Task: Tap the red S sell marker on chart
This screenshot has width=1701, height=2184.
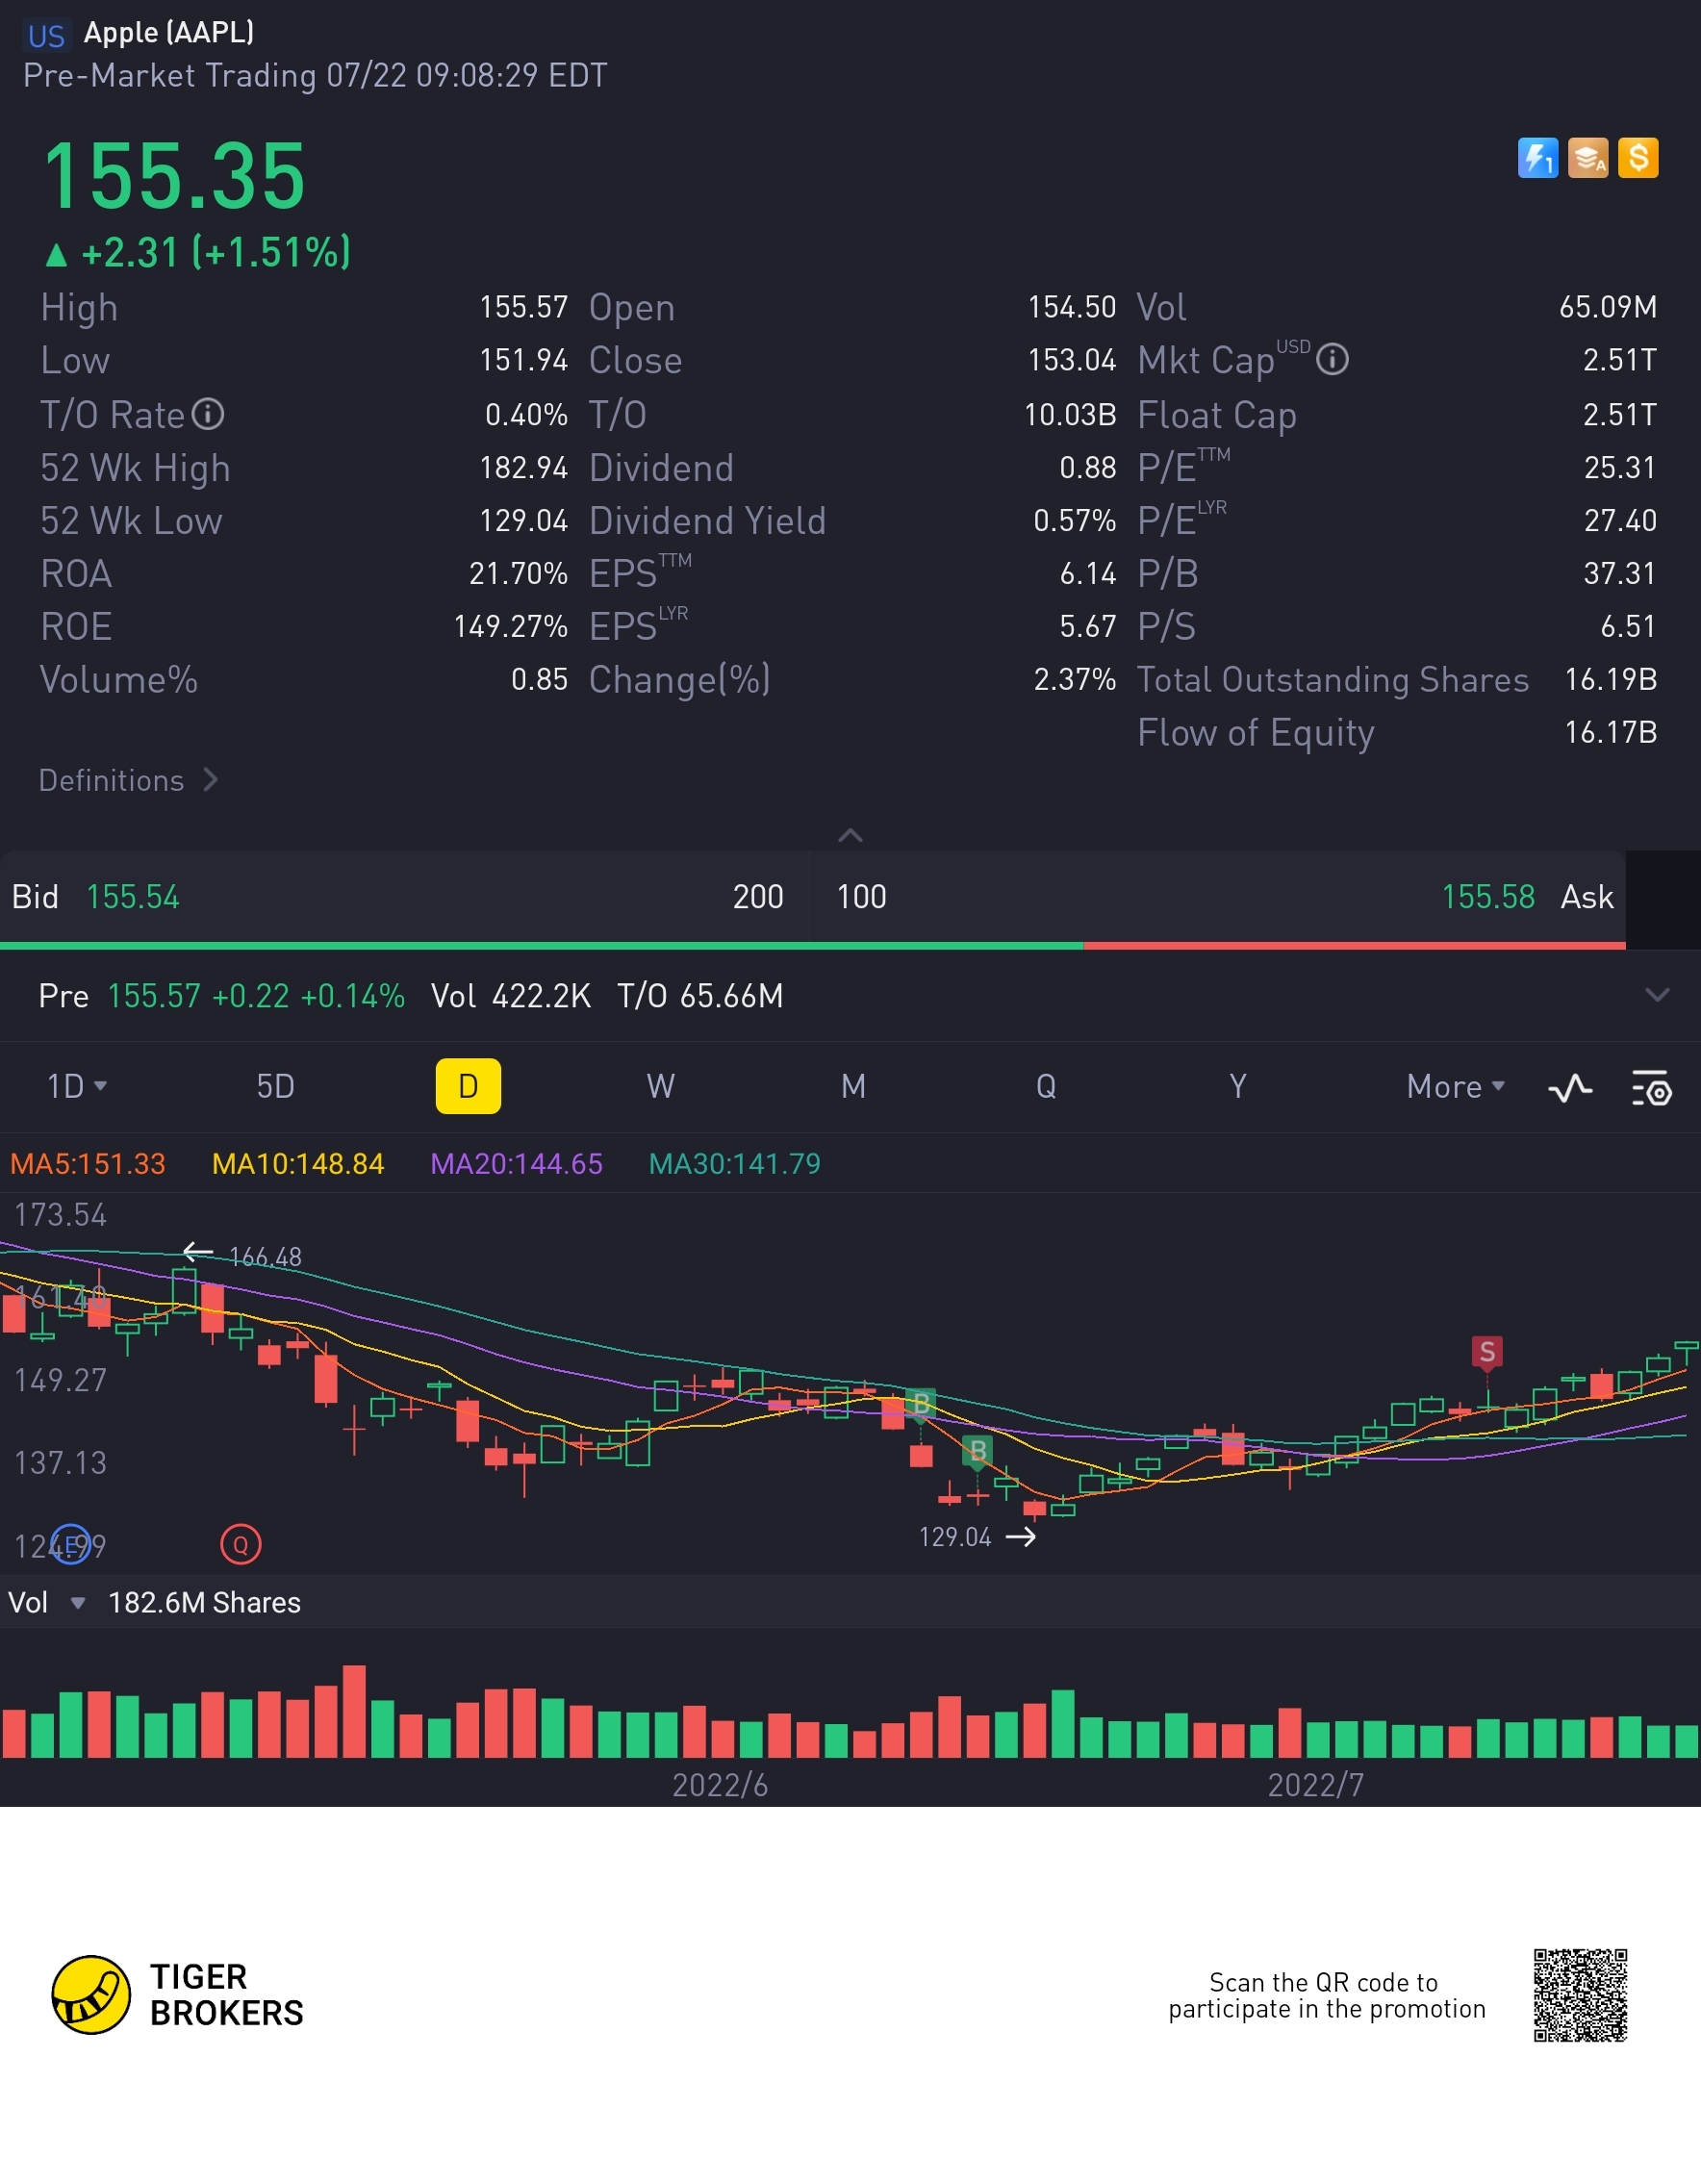Action: pyautogui.click(x=1487, y=1353)
